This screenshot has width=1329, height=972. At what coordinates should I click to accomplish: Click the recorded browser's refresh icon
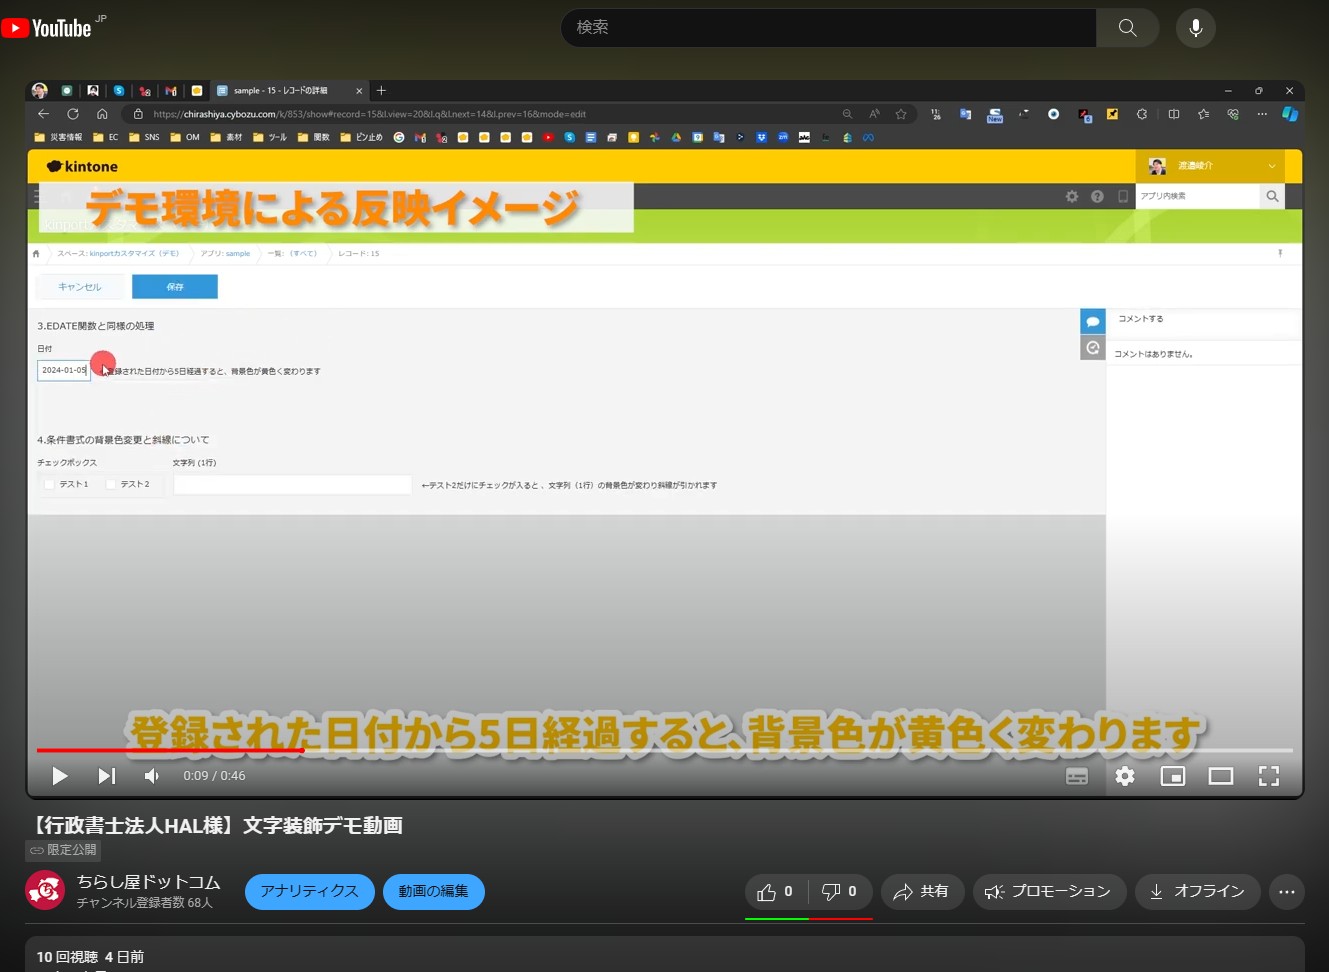tap(72, 114)
